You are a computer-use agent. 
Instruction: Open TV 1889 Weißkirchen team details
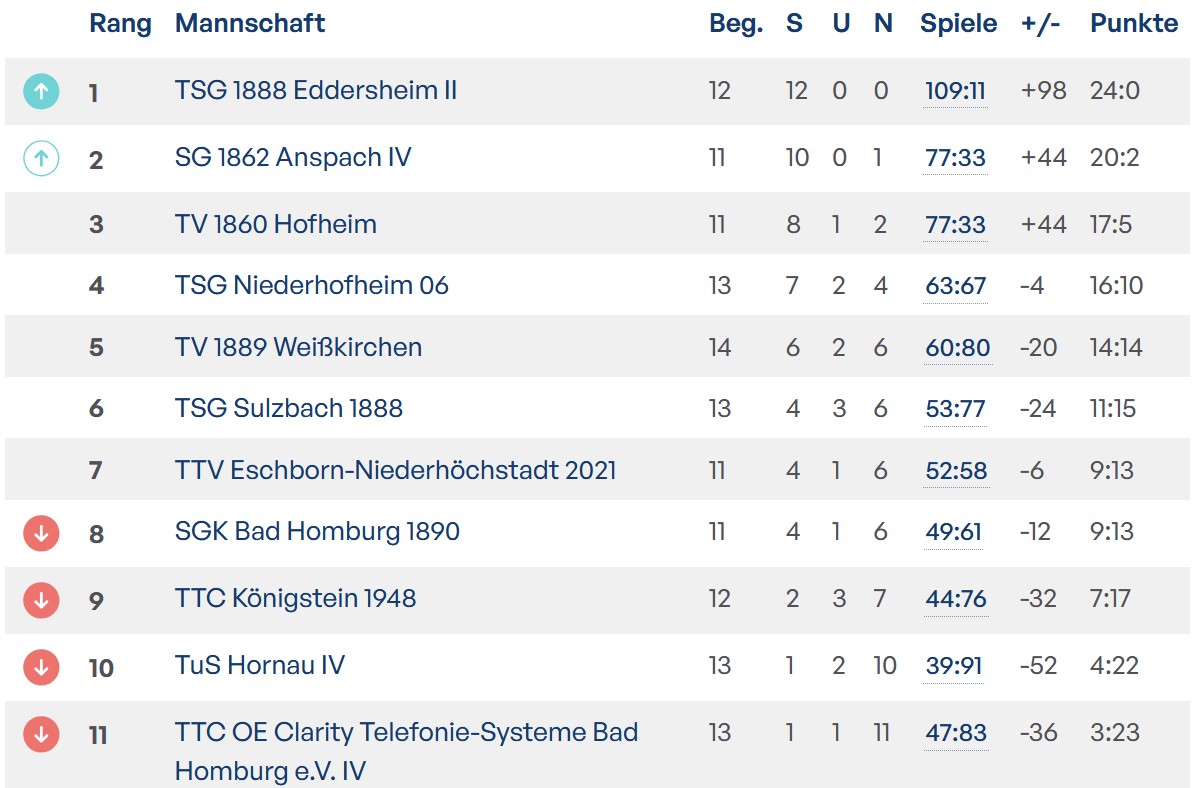click(298, 347)
